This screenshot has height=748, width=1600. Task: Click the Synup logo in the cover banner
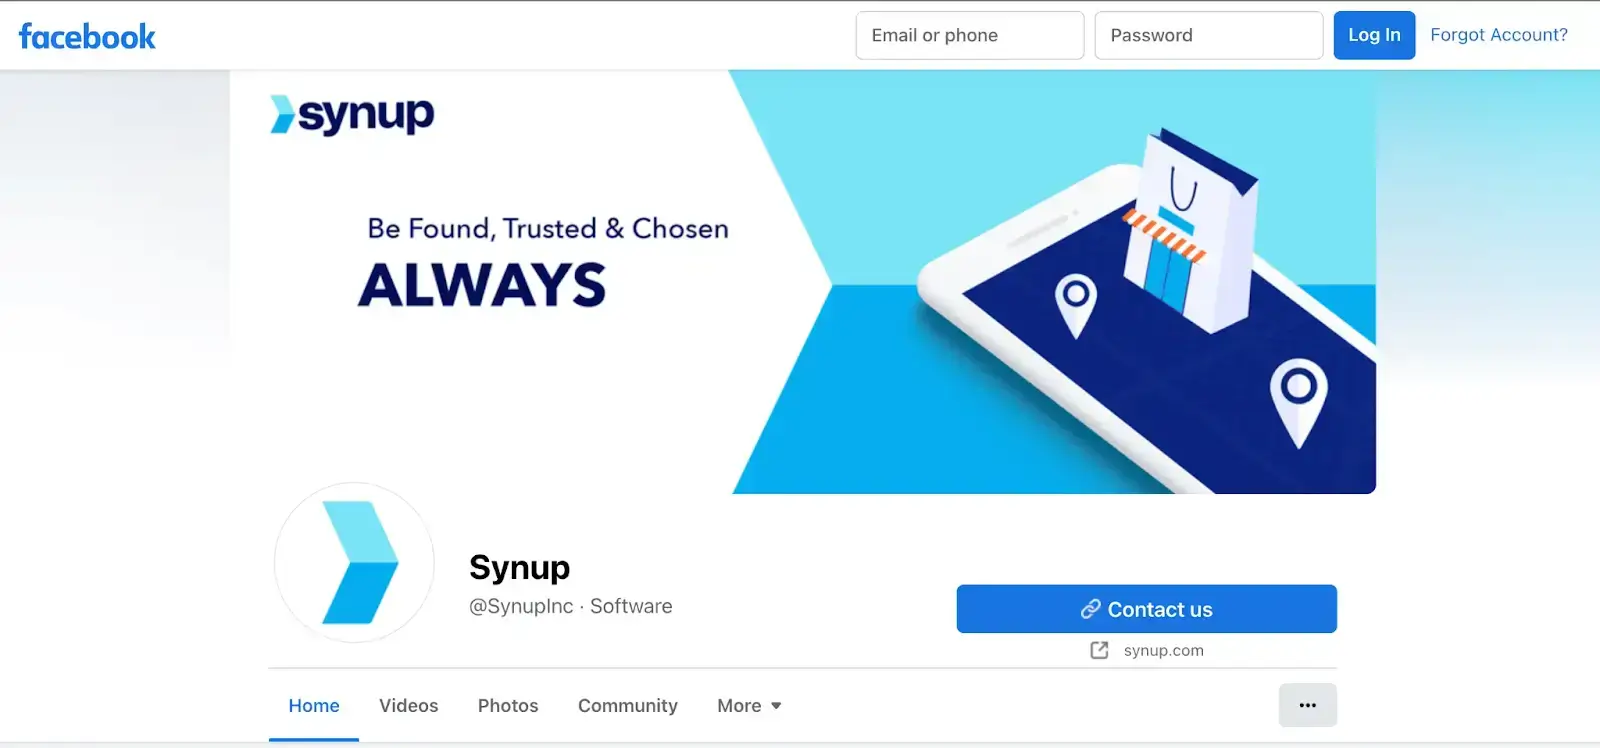[x=352, y=114]
